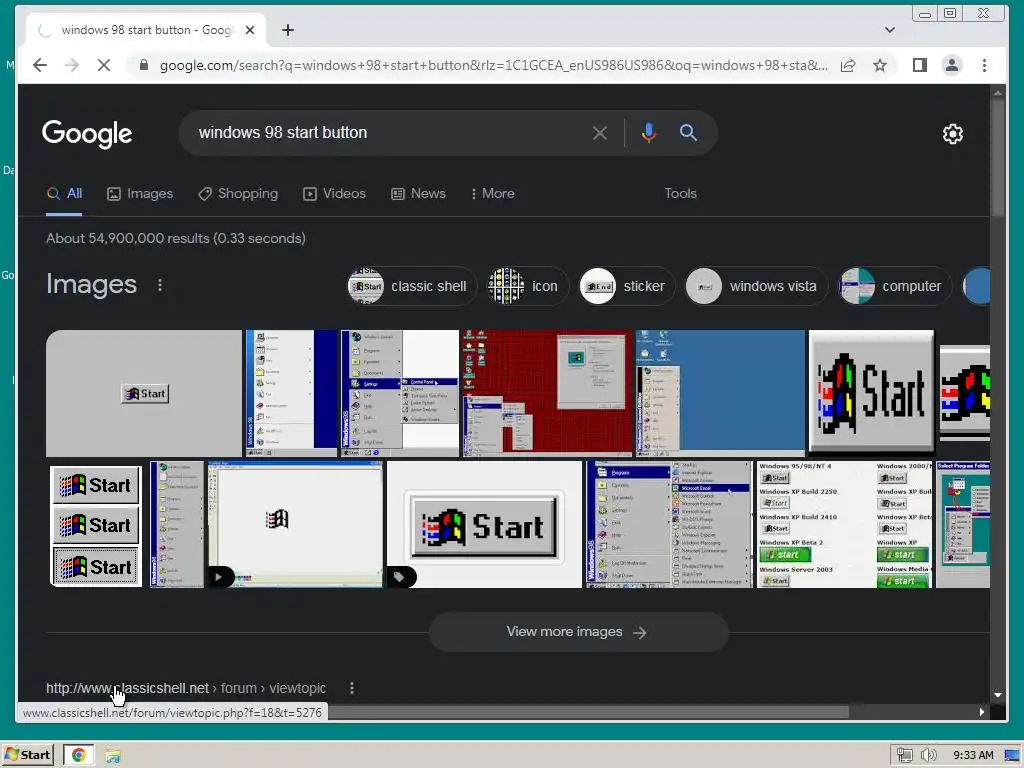Filter images by 'icon' chip
The image size is (1024, 768).
pyautogui.click(x=528, y=286)
